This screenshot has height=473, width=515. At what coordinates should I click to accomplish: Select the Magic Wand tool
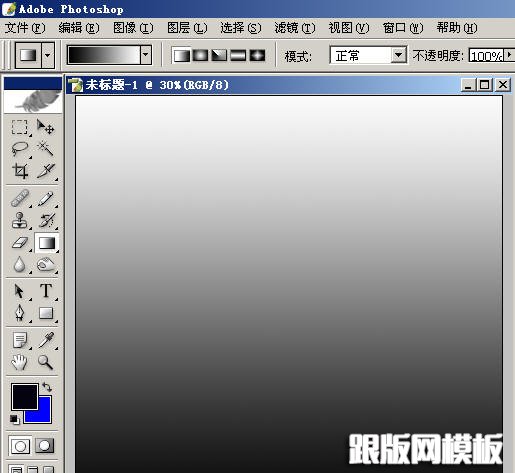(45, 148)
